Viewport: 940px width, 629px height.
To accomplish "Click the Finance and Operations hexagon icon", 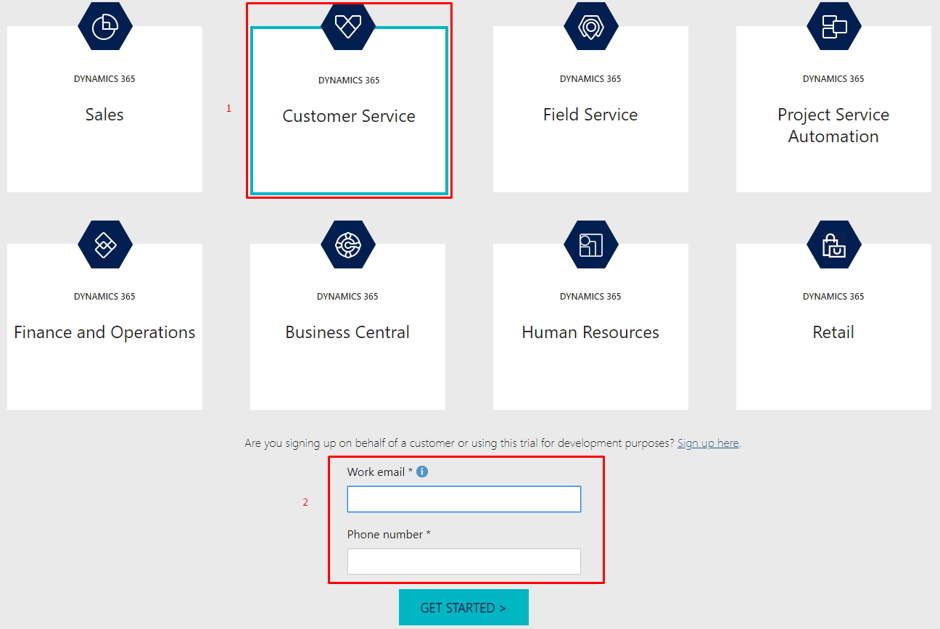I will pos(105,245).
